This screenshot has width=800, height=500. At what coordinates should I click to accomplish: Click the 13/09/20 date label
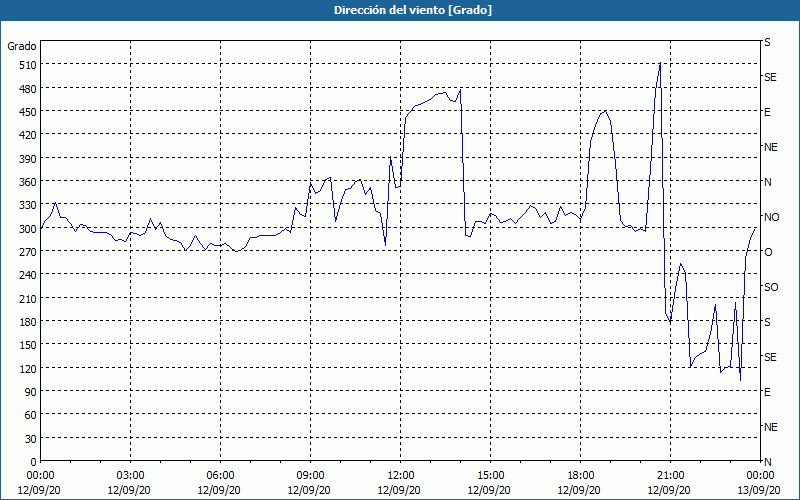pos(760,490)
